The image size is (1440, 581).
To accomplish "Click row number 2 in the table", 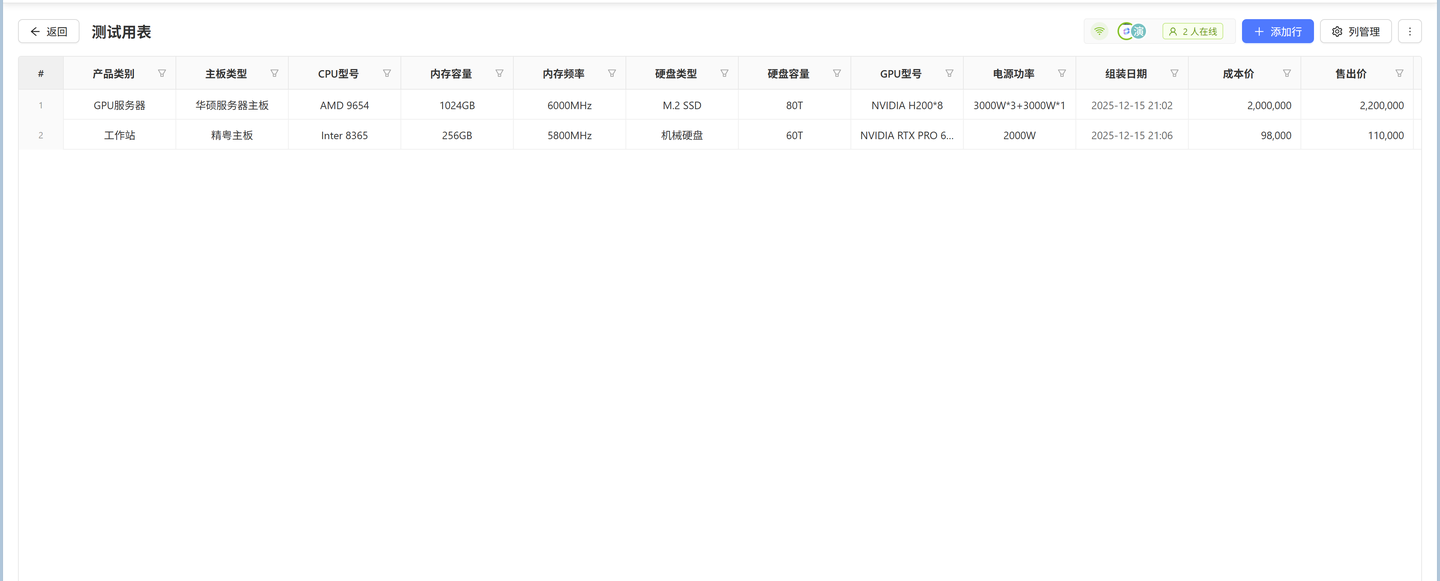I will pyautogui.click(x=40, y=134).
